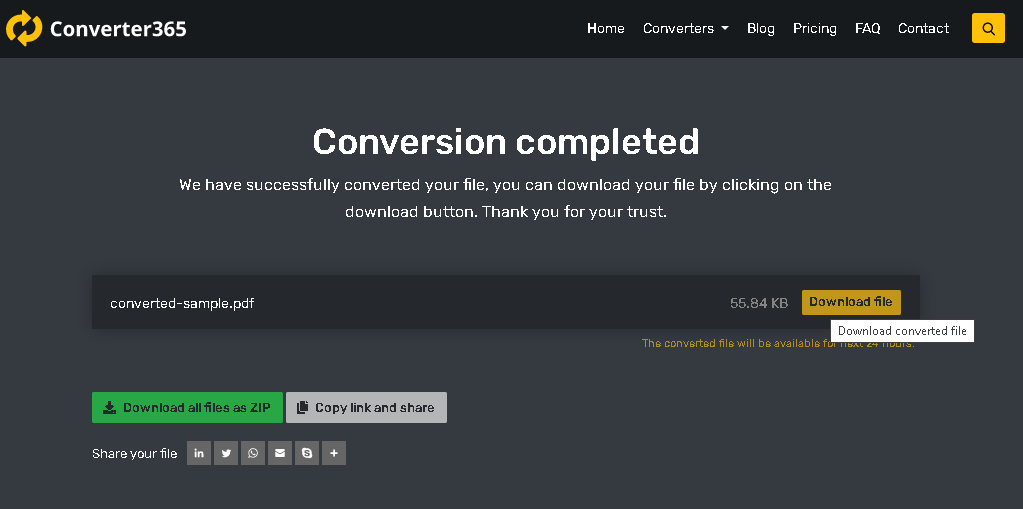Image resolution: width=1023 pixels, height=509 pixels.
Task: Click the yellow search icon button
Action: [x=987, y=28]
